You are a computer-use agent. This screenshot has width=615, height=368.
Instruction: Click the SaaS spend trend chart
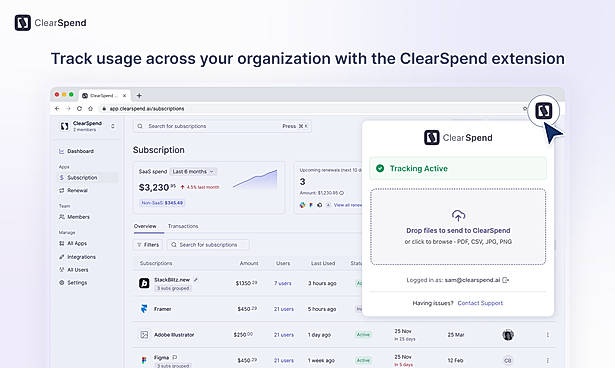click(255, 179)
